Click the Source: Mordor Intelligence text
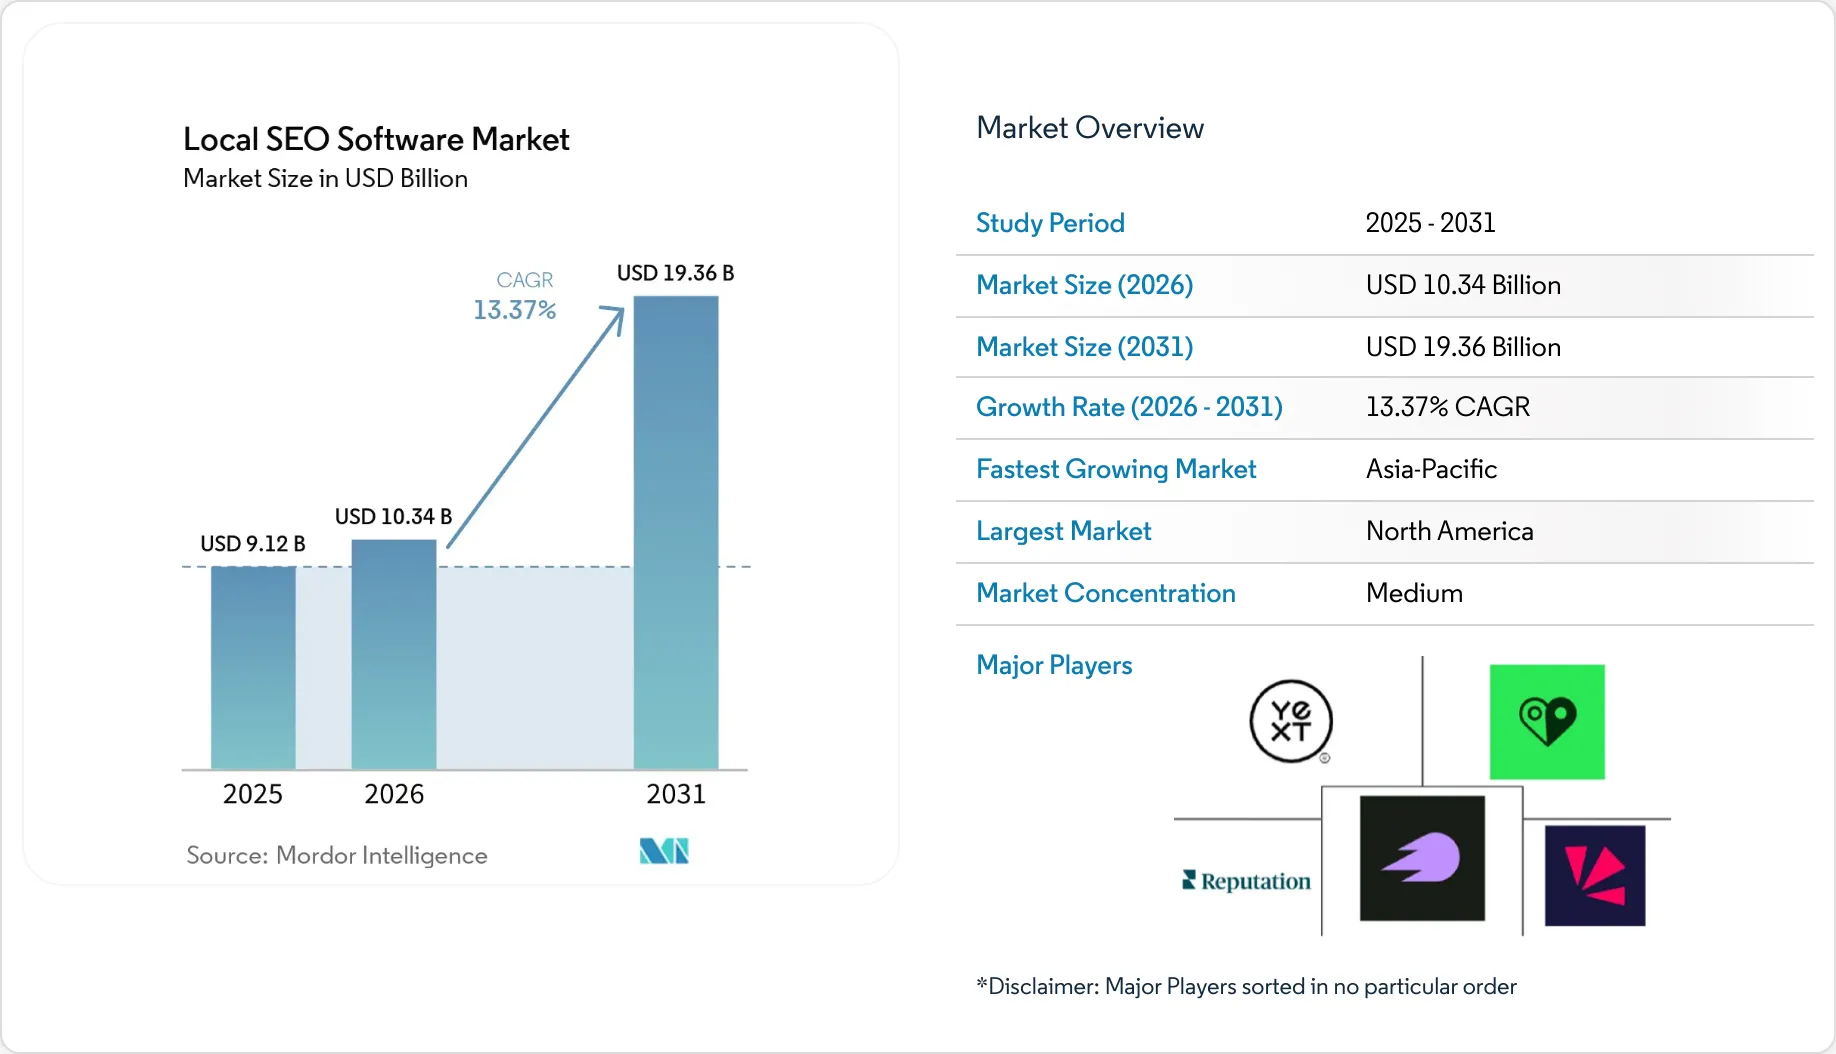 click(x=337, y=855)
